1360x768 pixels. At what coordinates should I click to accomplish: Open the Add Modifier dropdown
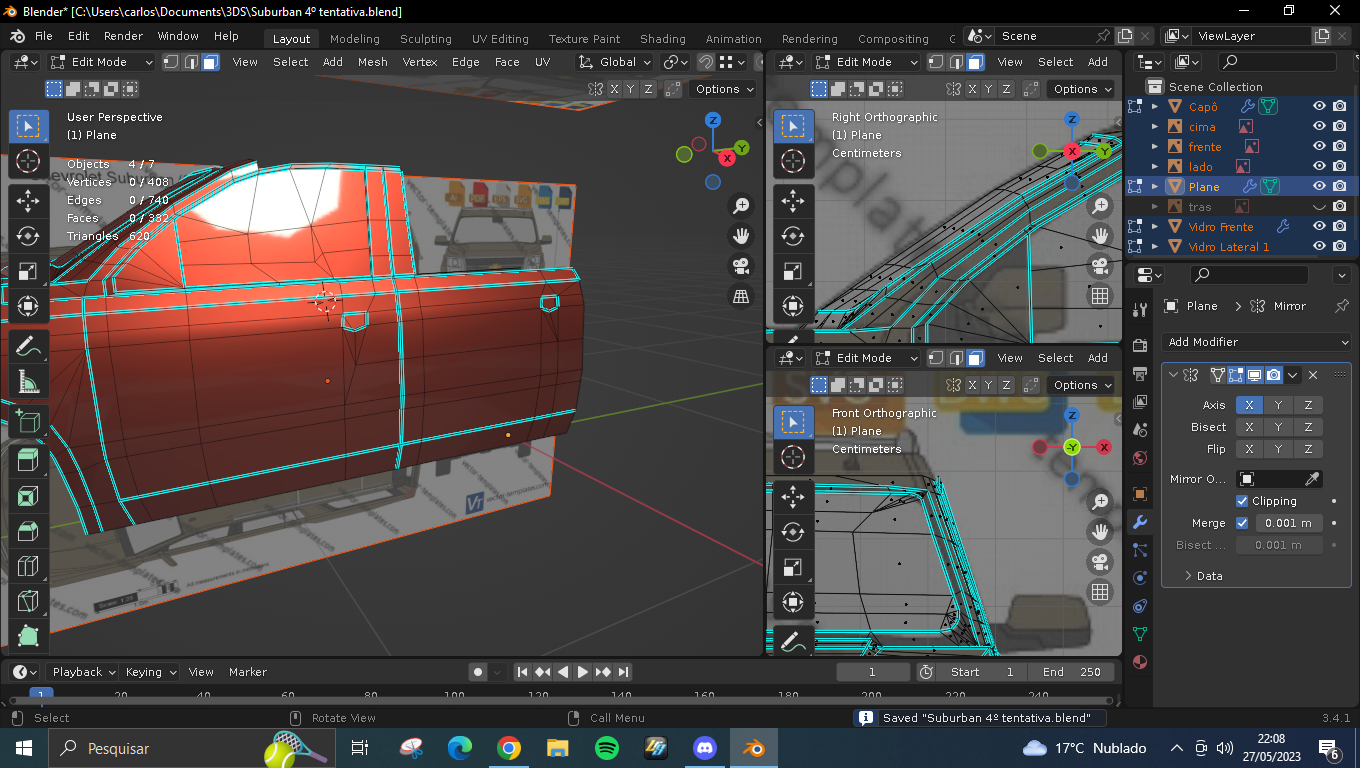tap(1257, 342)
